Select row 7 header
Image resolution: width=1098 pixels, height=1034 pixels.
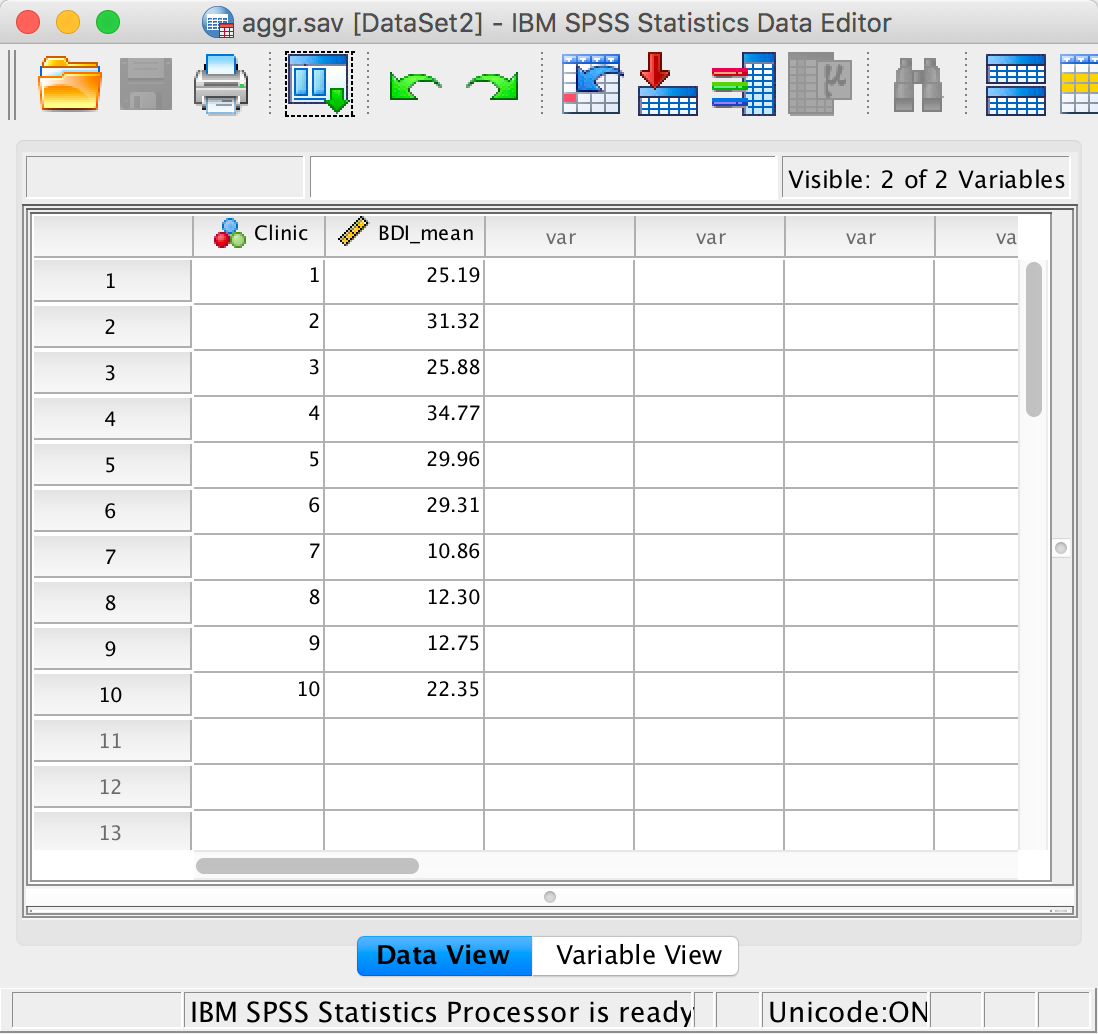tap(111, 557)
